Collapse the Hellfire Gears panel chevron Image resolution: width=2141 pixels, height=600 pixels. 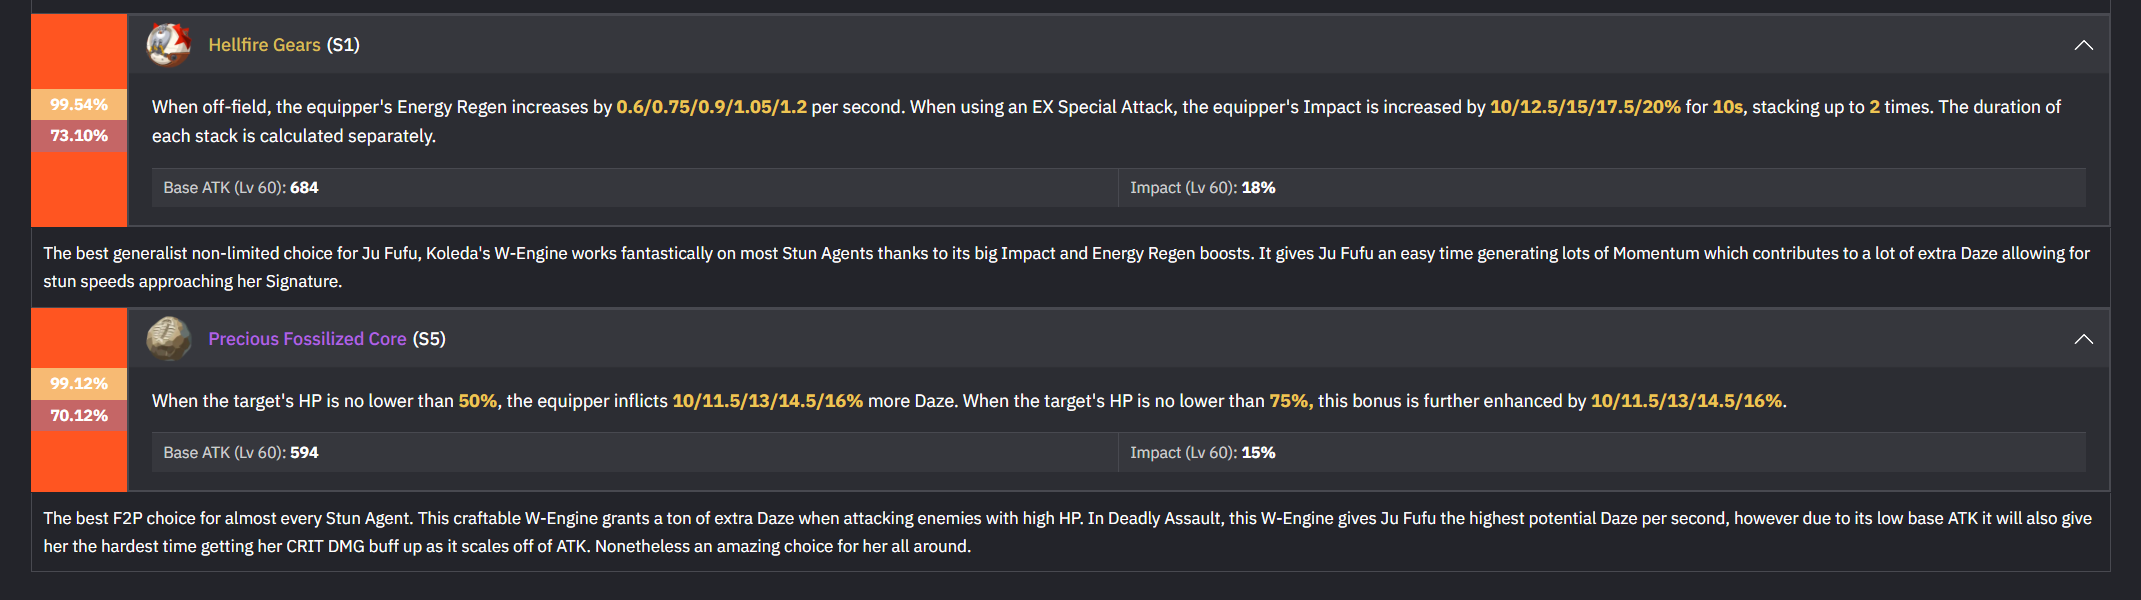2083,45
